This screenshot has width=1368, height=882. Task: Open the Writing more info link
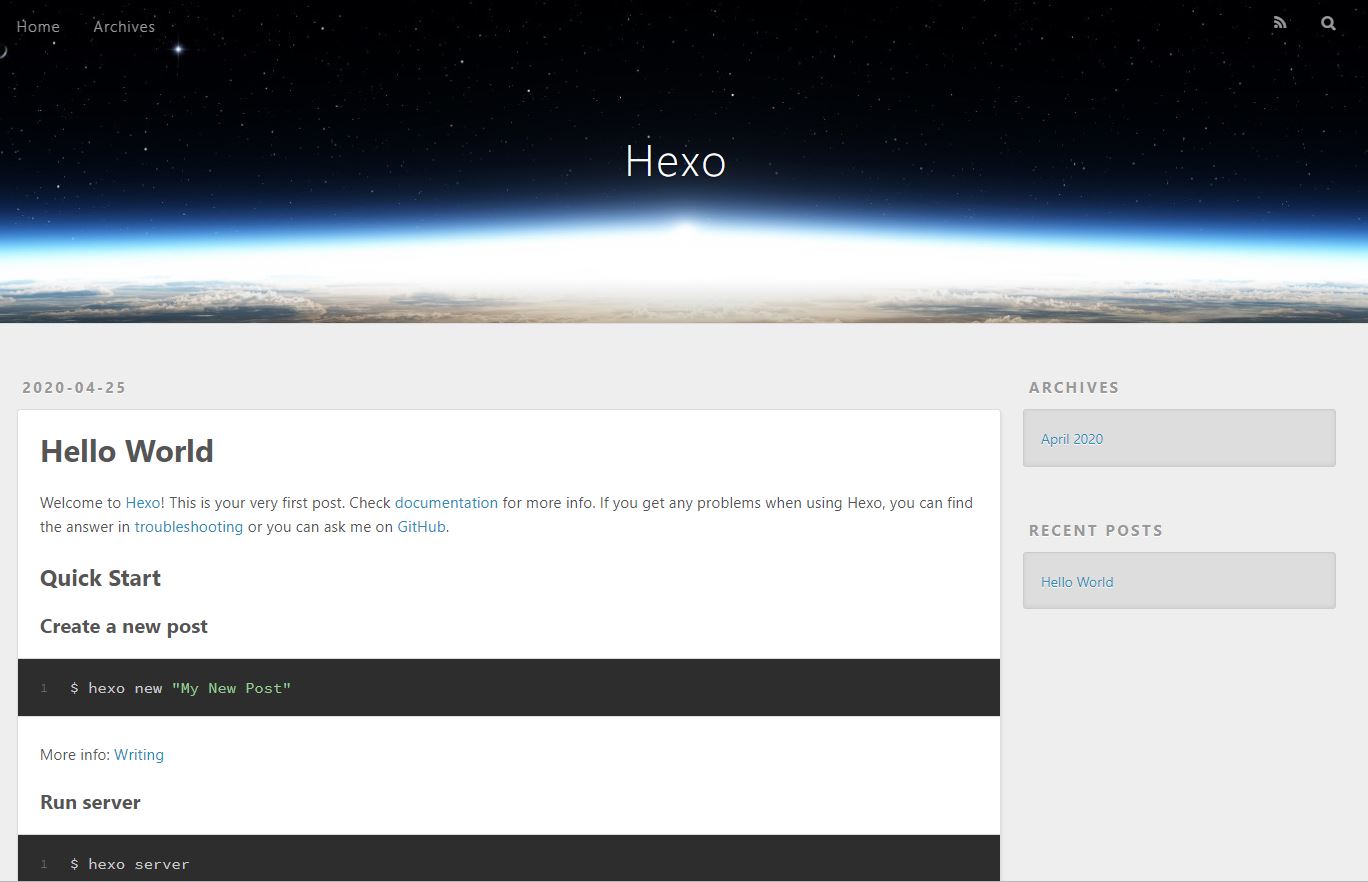pos(139,755)
